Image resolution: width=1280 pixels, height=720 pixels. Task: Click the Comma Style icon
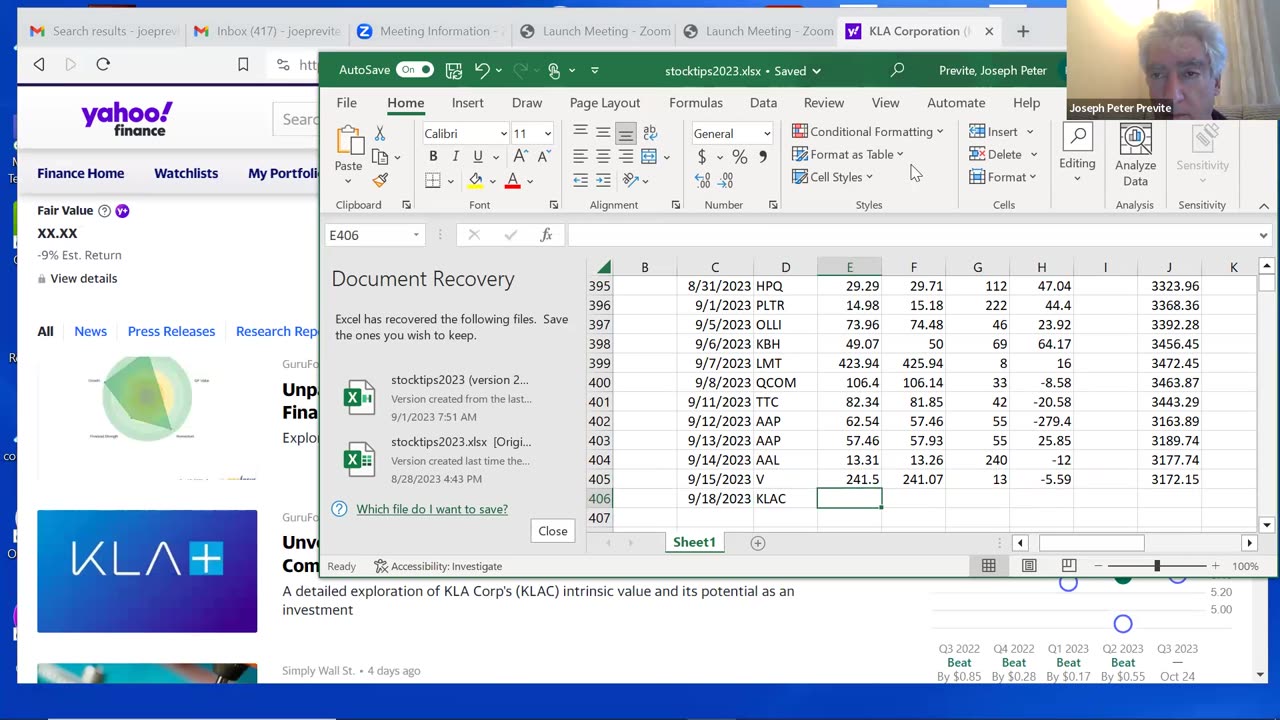[x=763, y=156]
